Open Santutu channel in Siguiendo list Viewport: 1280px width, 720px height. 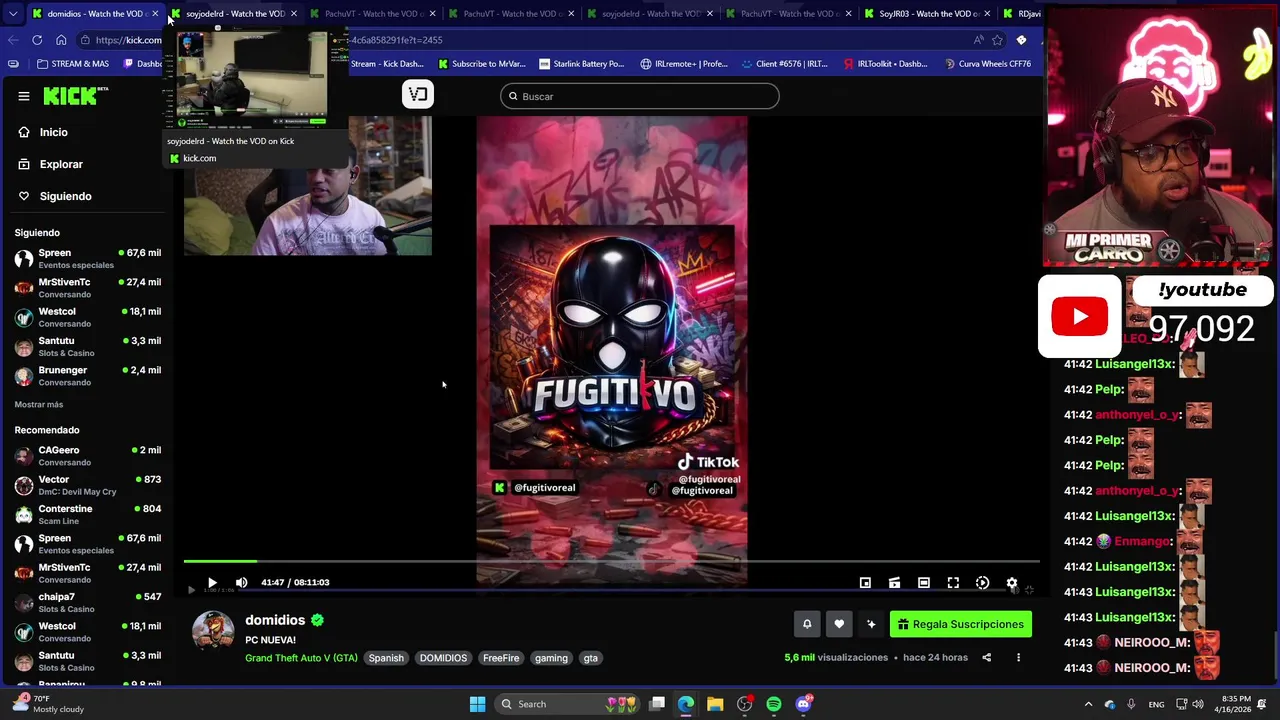pos(88,346)
